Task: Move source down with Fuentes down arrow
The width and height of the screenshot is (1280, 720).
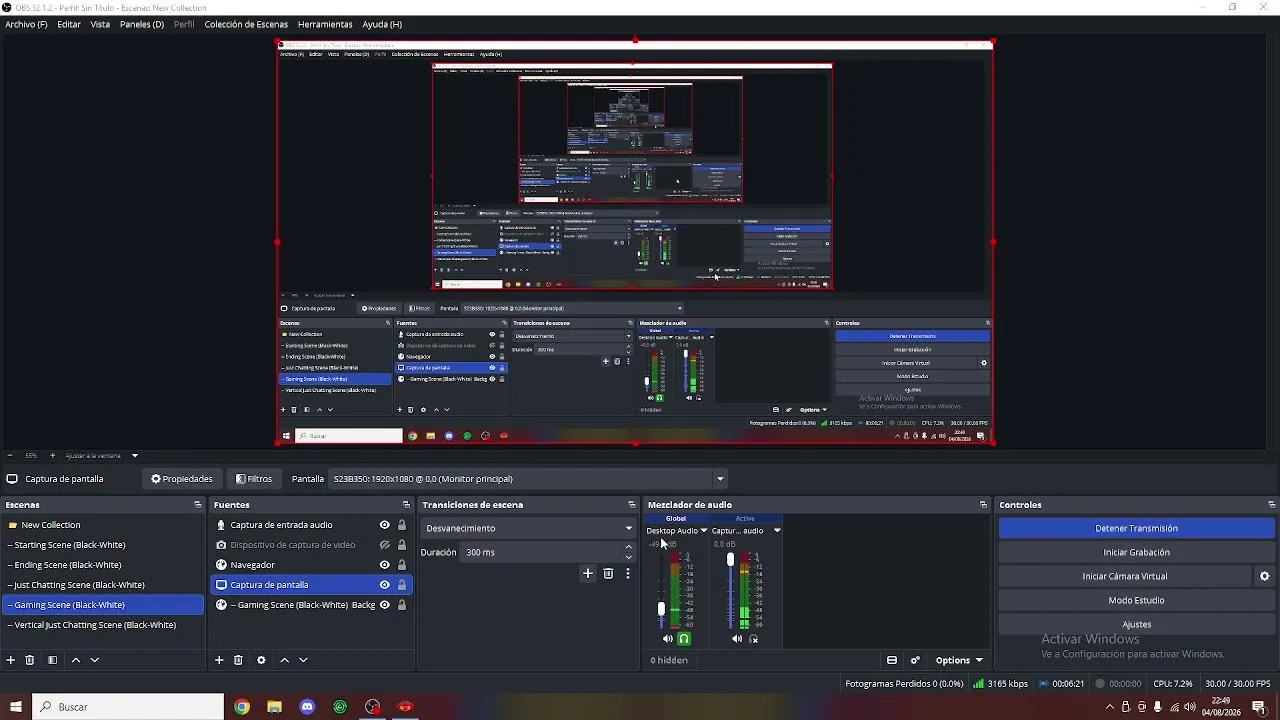Action: point(303,660)
